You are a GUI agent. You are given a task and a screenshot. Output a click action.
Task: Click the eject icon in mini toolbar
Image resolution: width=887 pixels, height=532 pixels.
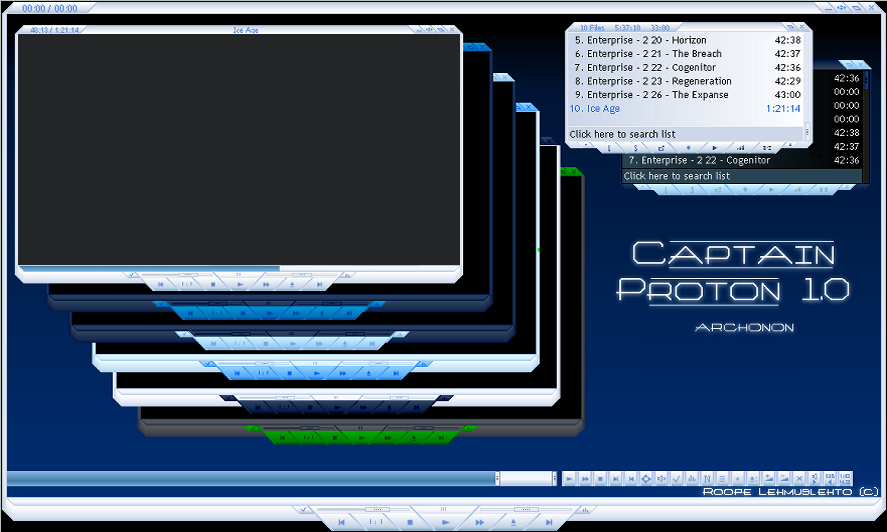coord(753,479)
